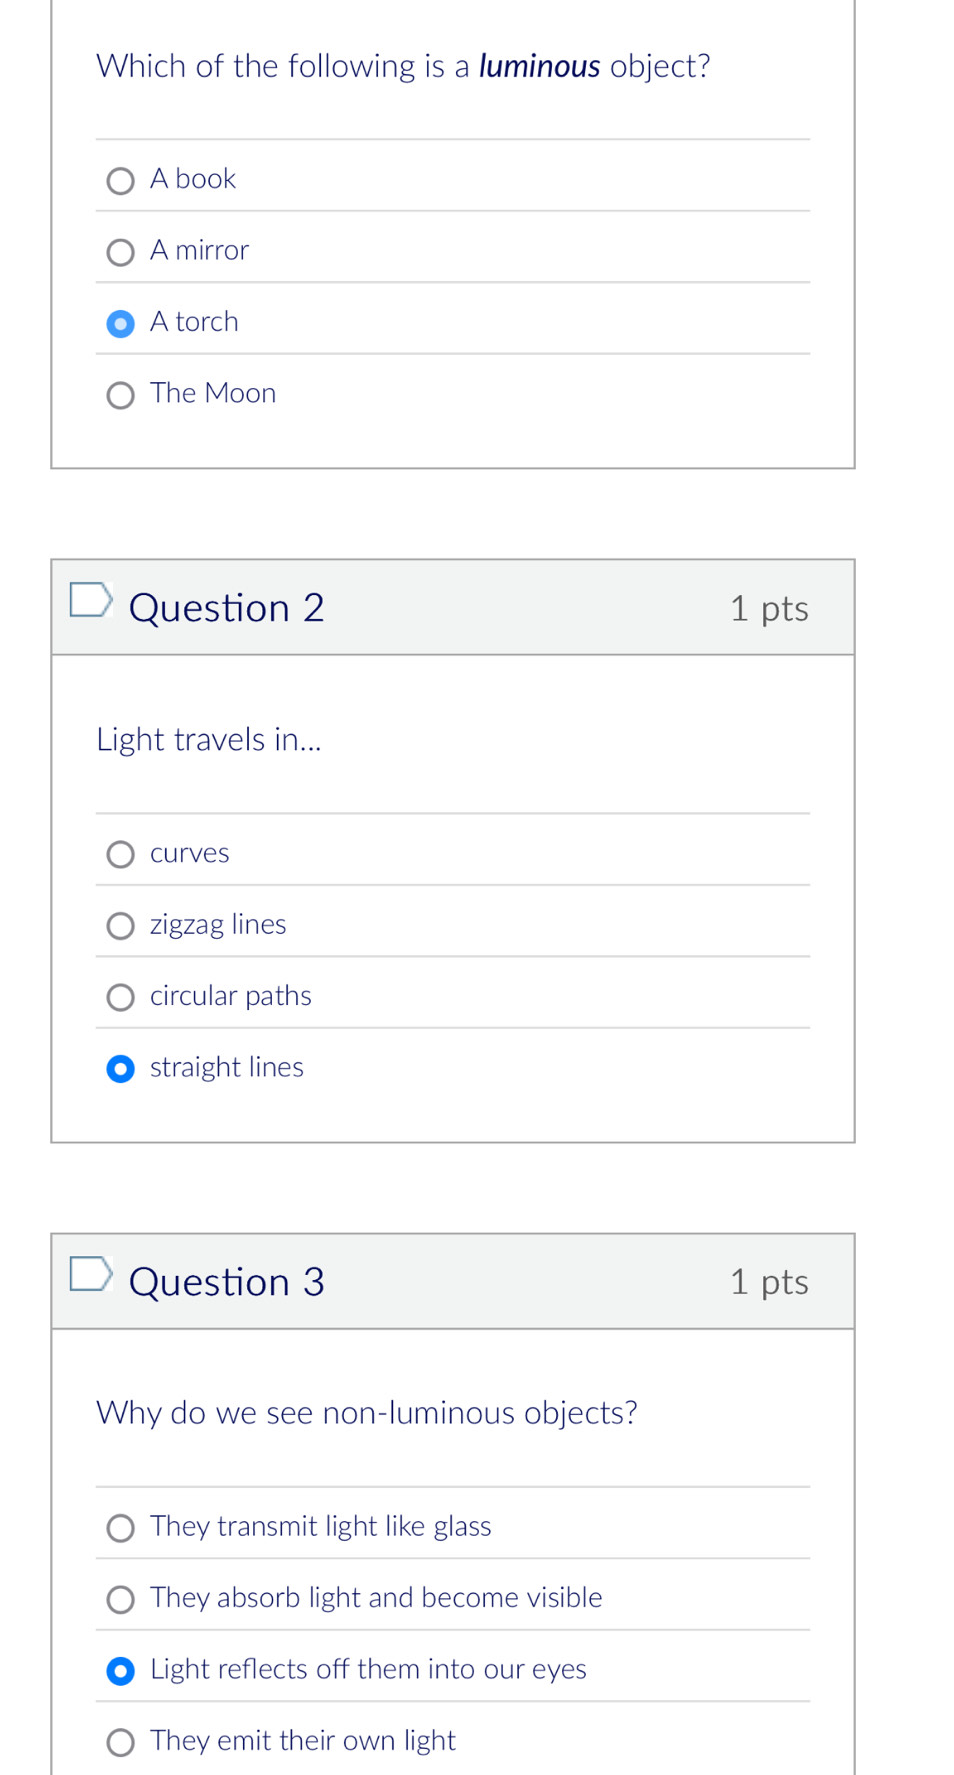Pick 'They emit their own light' option
The width and height of the screenshot is (954, 1775).
pyautogui.click(x=121, y=1743)
